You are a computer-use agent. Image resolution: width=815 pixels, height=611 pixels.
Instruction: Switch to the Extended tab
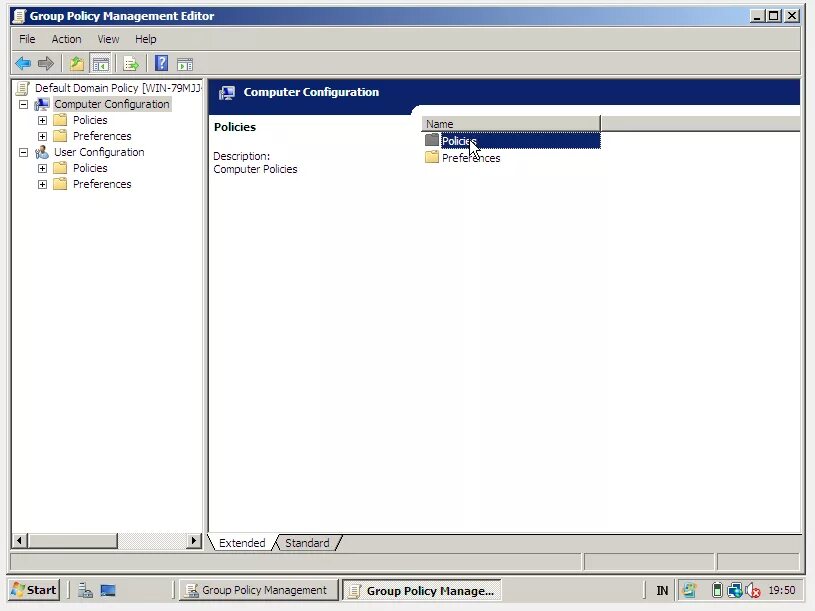[x=242, y=543]
